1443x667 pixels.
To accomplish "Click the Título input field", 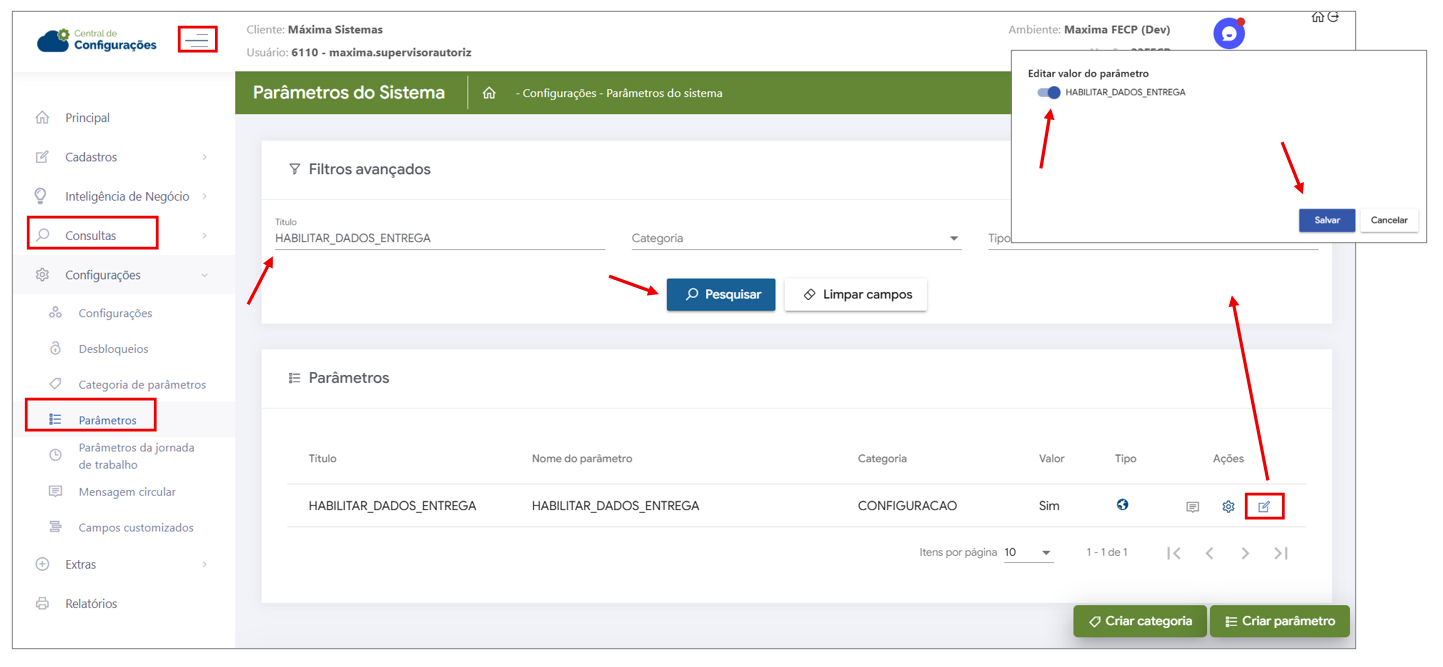I will (x=440, y=238).
